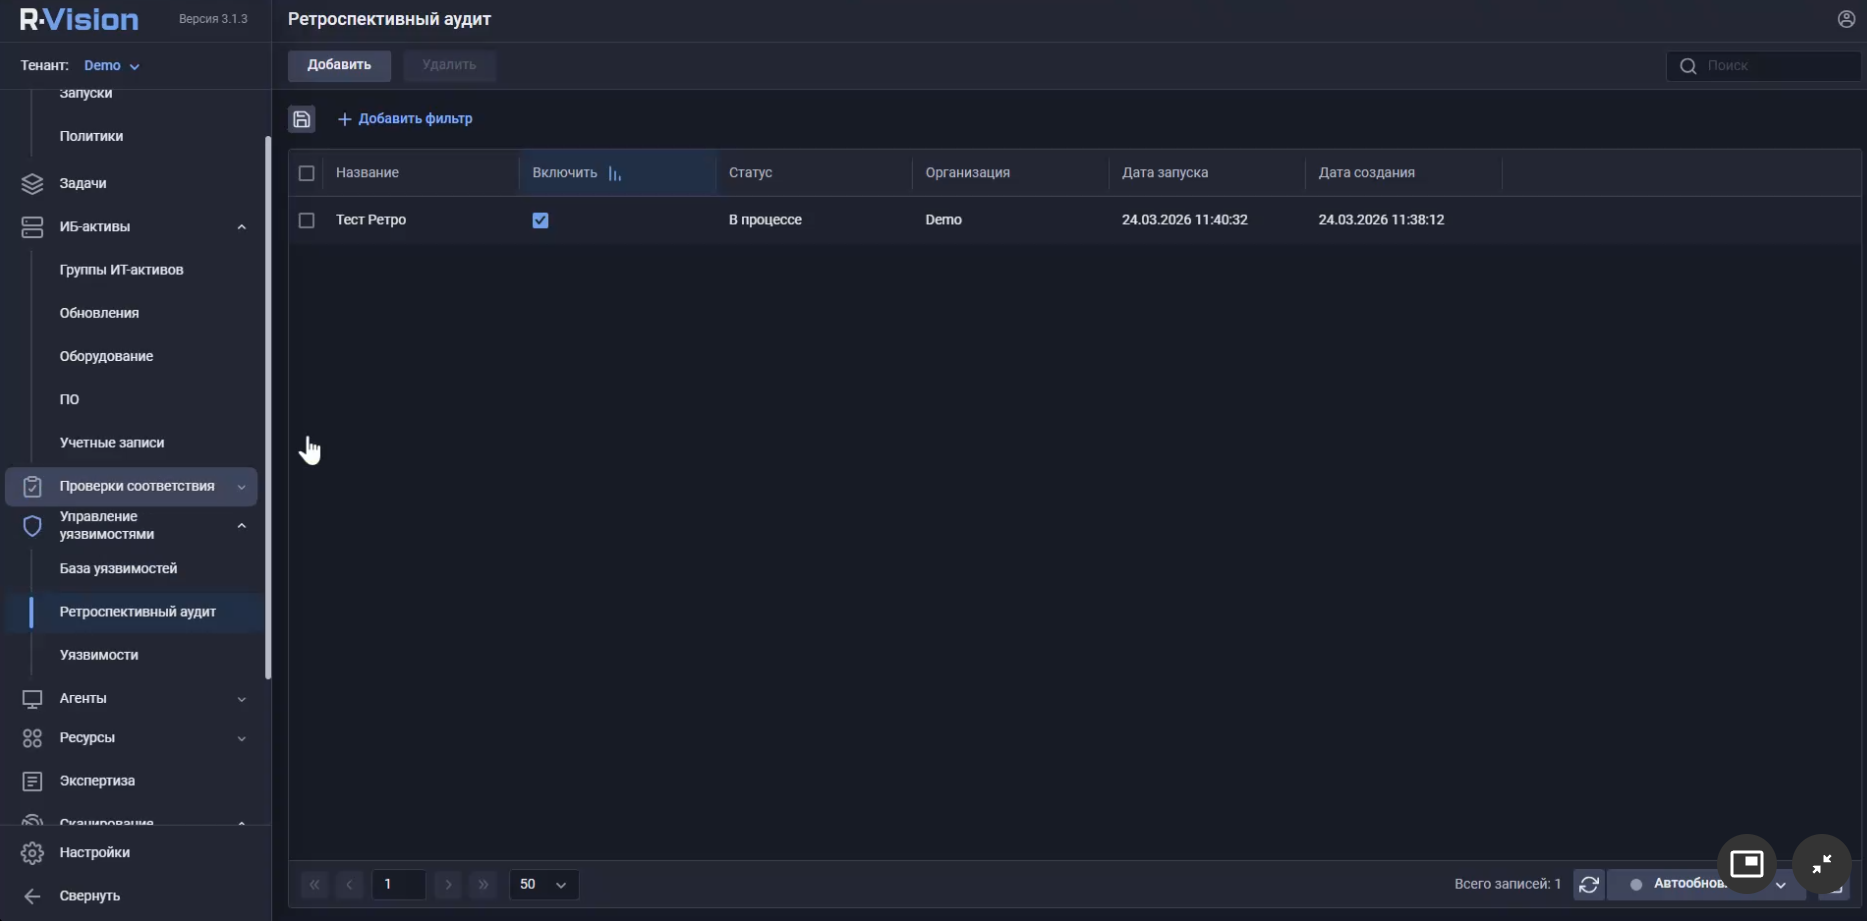Click the exit fullscreen icon

(x=1821, y=863)
